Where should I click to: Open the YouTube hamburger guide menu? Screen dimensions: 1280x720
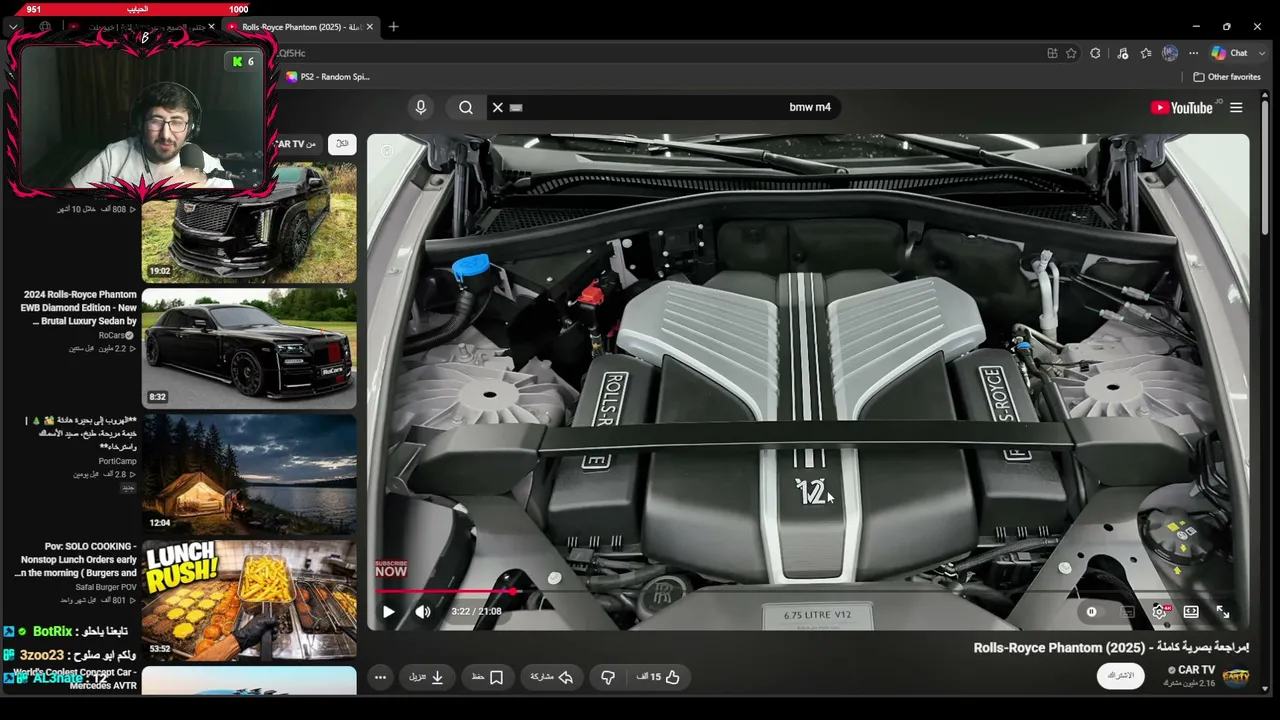1236,108
